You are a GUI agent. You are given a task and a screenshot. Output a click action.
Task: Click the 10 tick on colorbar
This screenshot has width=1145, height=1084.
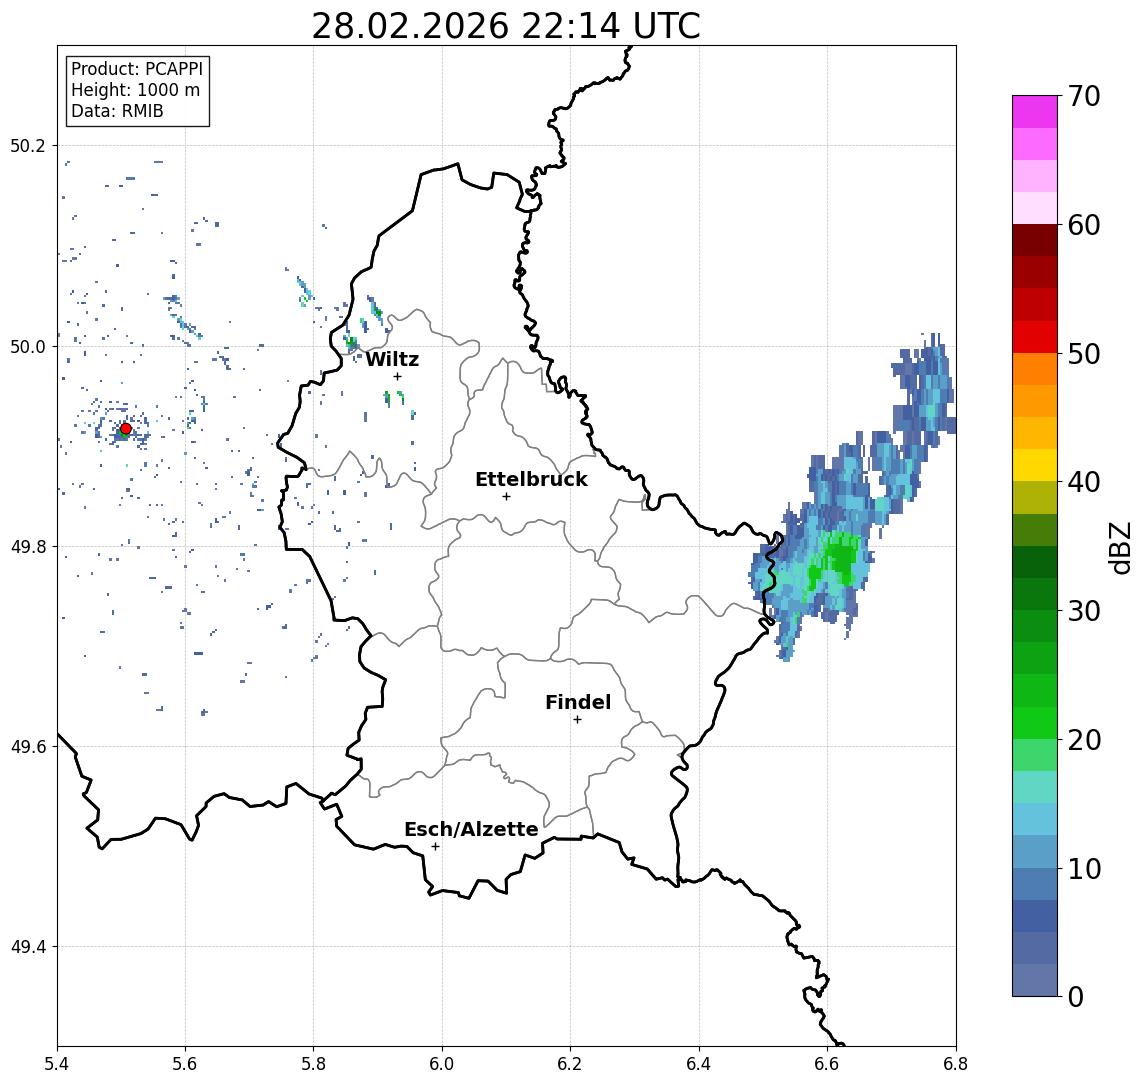1084,869
